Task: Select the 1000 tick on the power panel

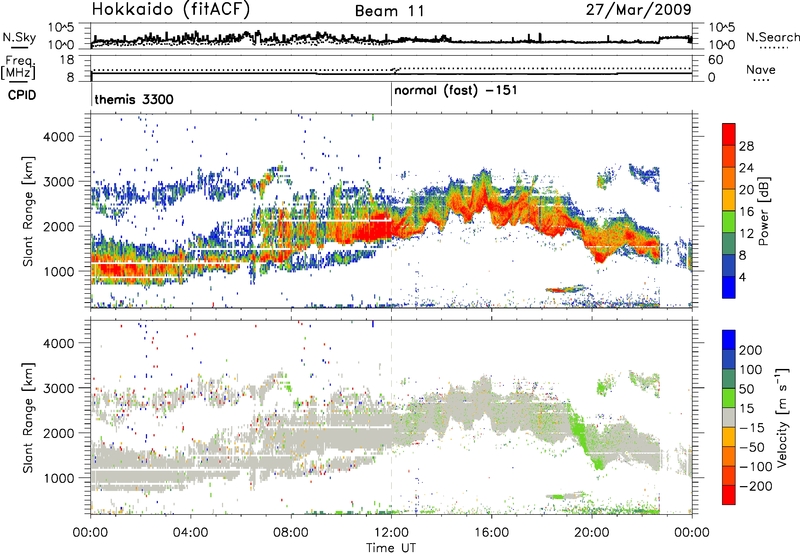Action: (59, 271)
